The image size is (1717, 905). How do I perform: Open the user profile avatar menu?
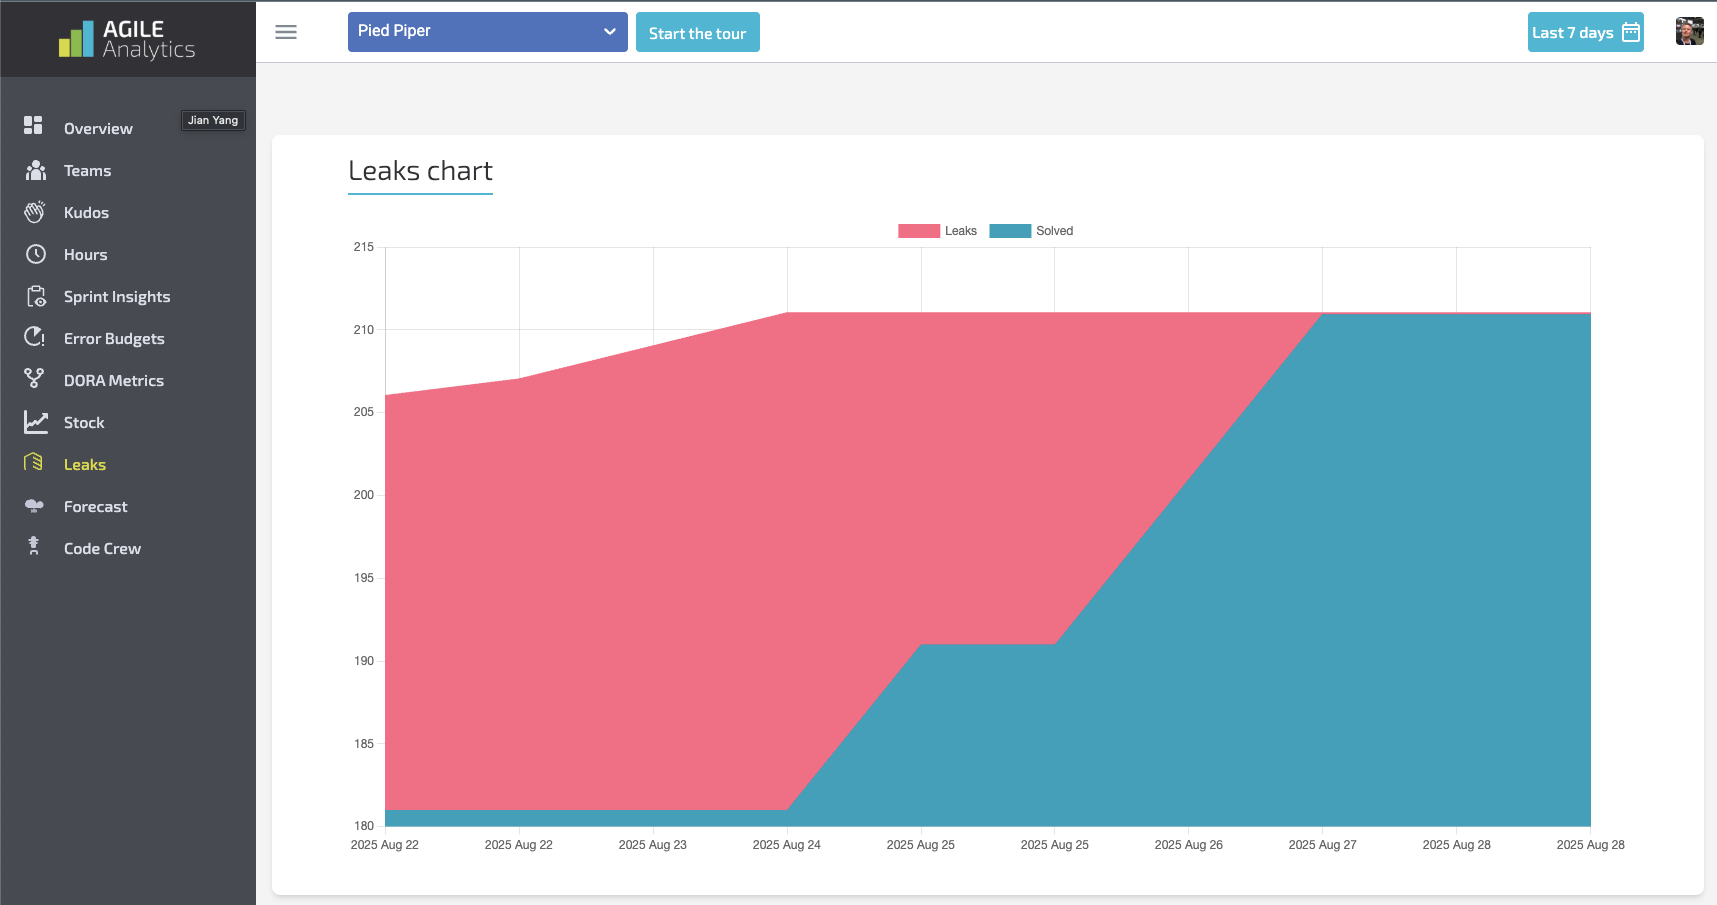tap(1689, 32)
